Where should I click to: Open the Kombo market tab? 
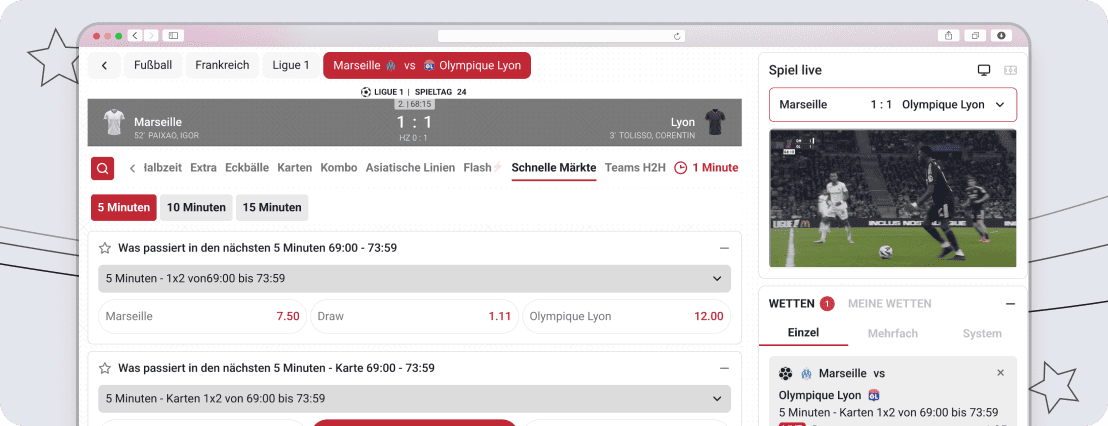pyautogui.click(x=338, y=168)
